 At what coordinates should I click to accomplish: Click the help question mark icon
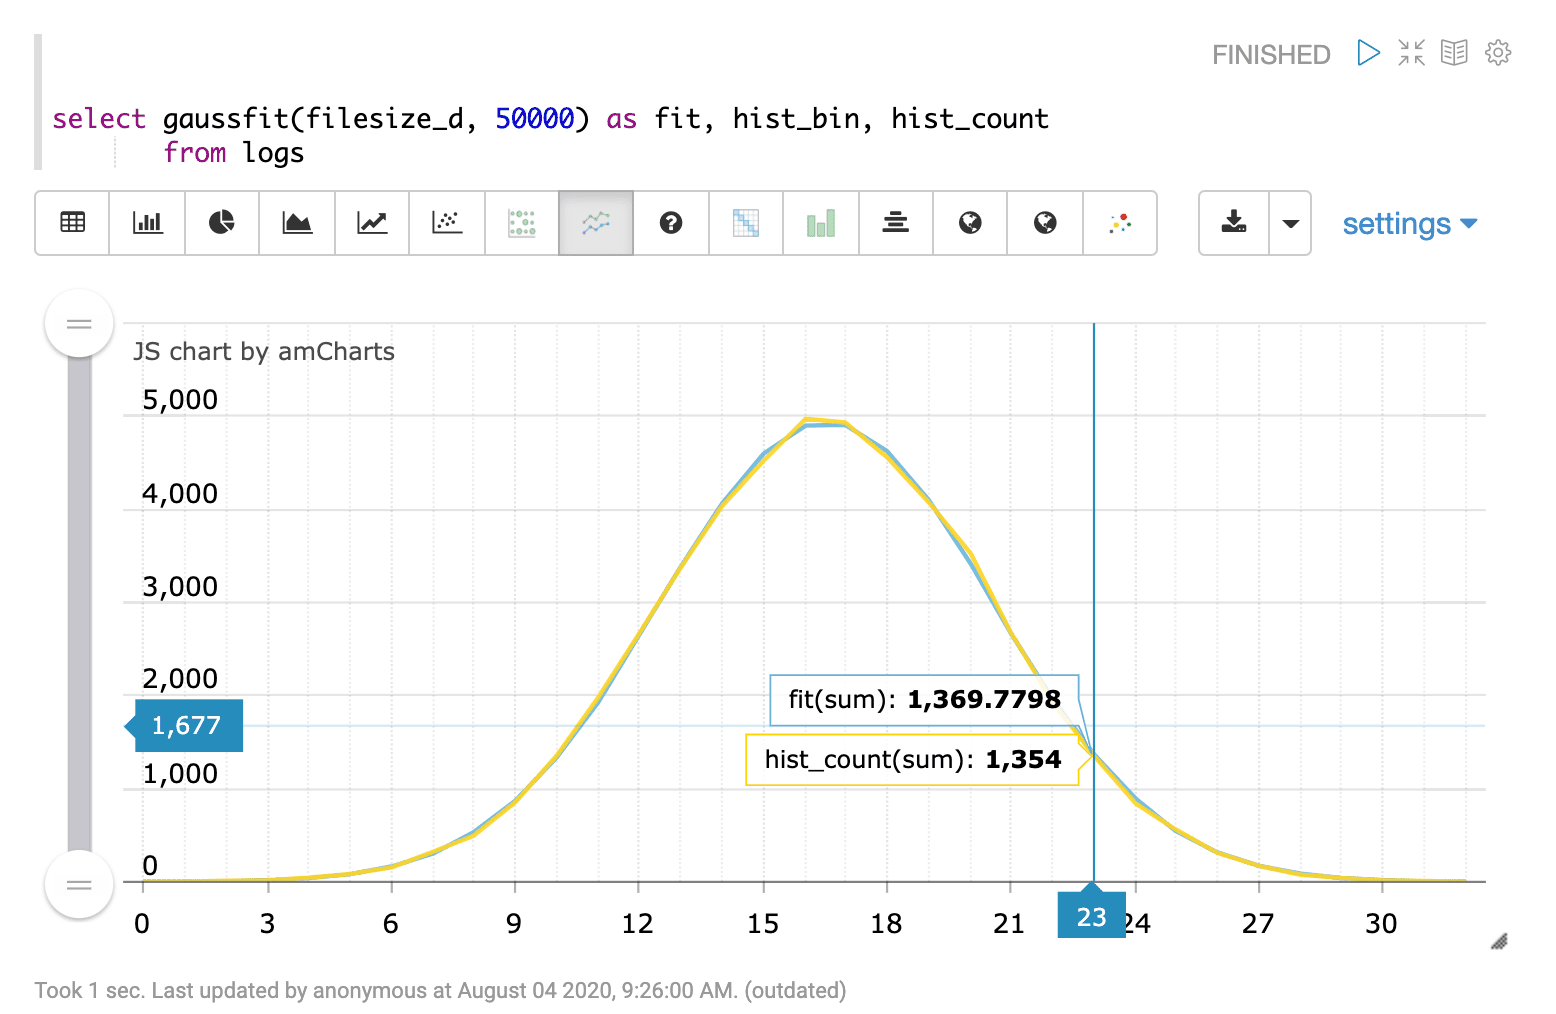tap(670, 223)
